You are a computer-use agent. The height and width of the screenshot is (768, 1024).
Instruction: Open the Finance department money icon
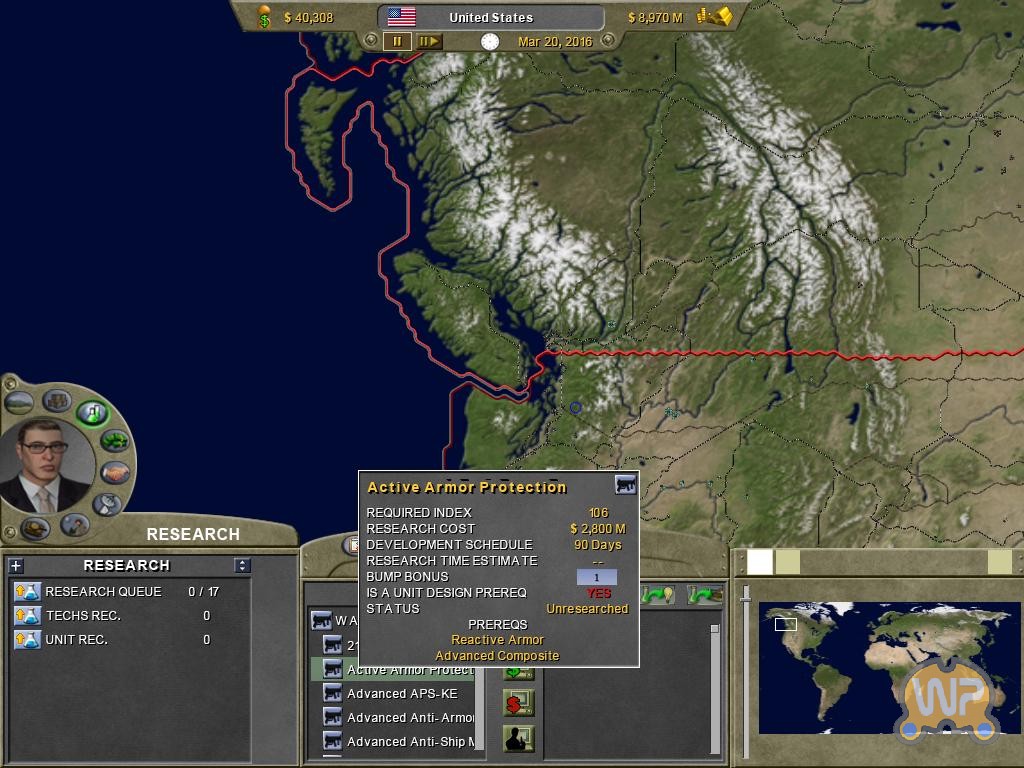coord(115,441)
